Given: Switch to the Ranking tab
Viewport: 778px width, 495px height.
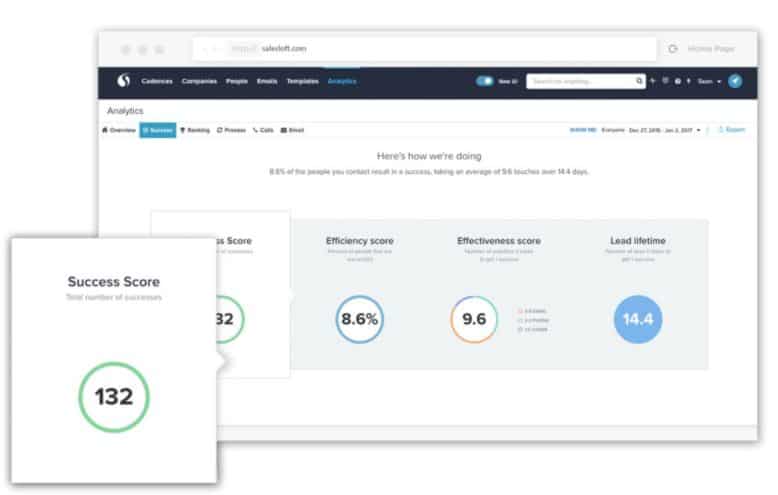Looking at the screenshot, I should [195, 130].
